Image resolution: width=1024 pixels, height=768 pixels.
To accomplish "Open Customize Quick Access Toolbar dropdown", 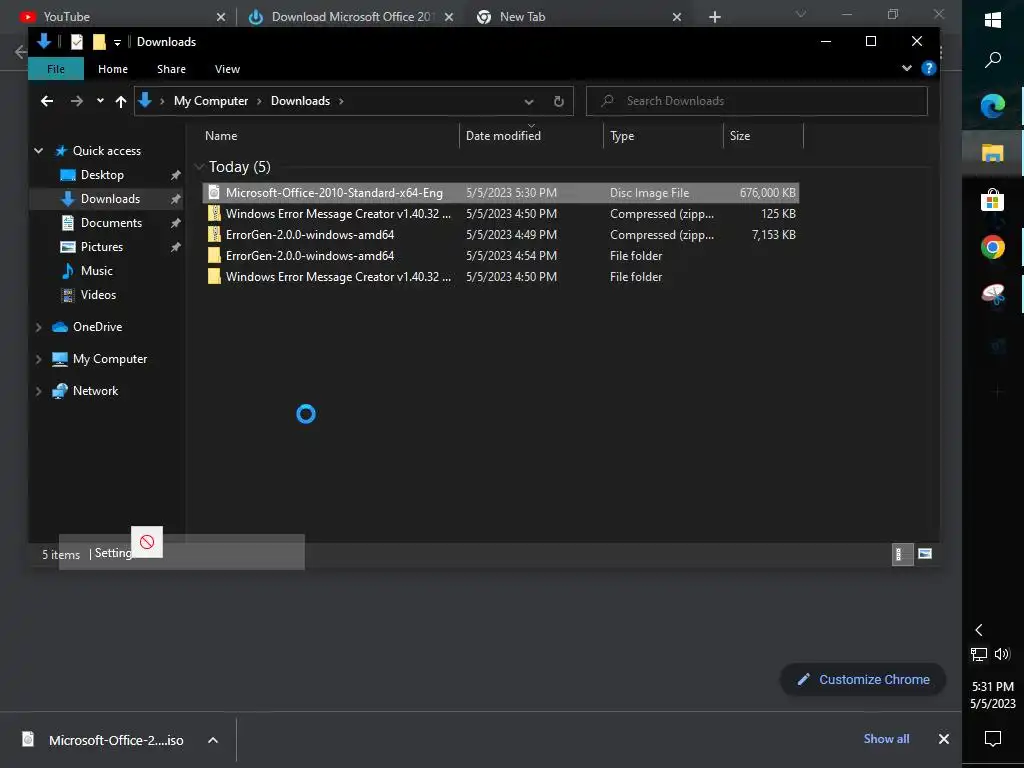I will (x=118, y=42).
